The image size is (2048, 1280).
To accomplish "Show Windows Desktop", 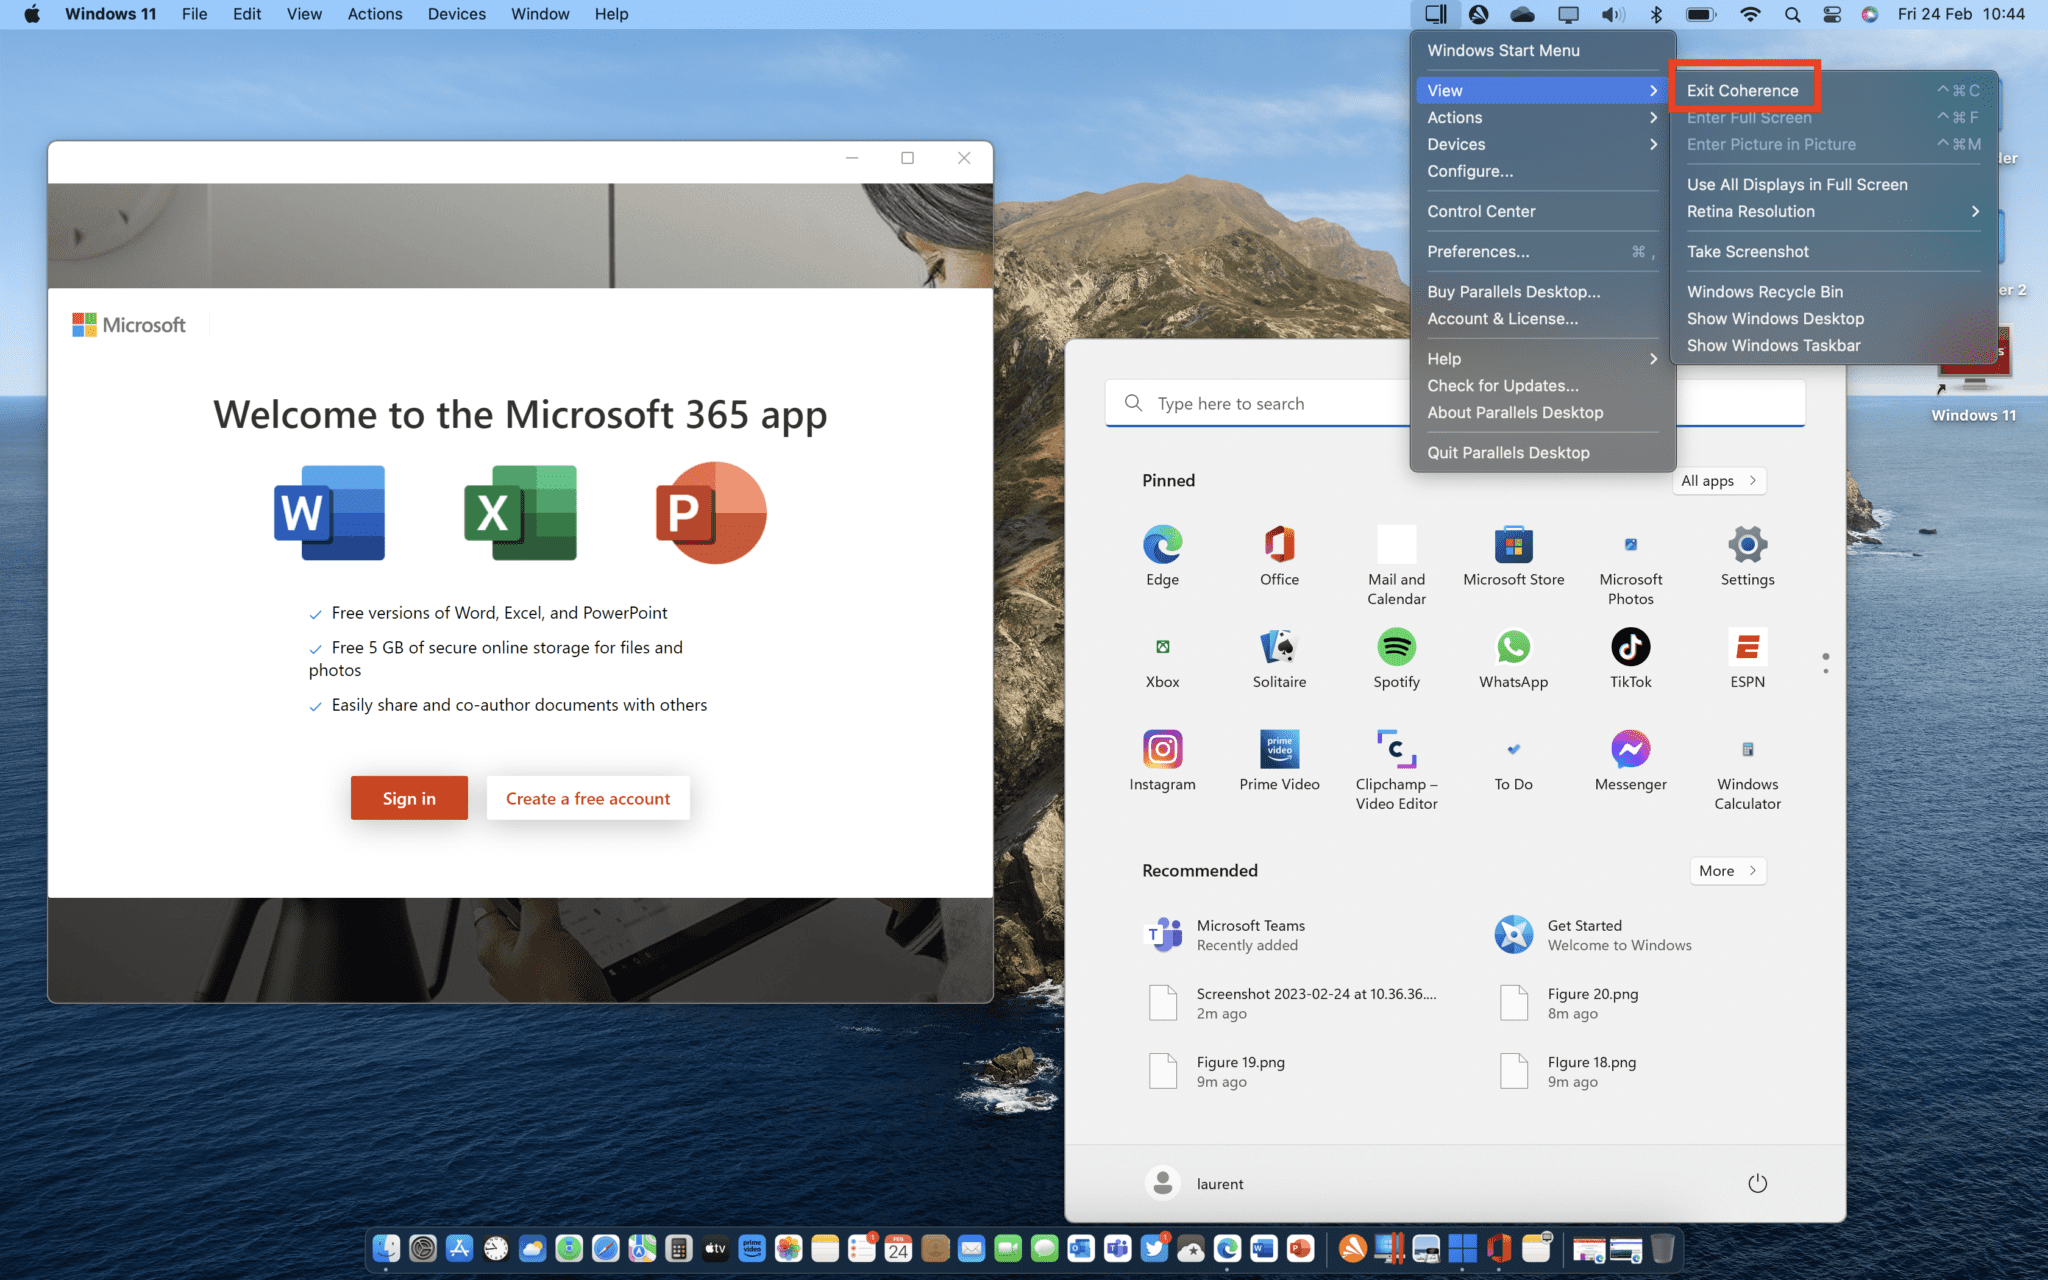I will [1775, 318].
